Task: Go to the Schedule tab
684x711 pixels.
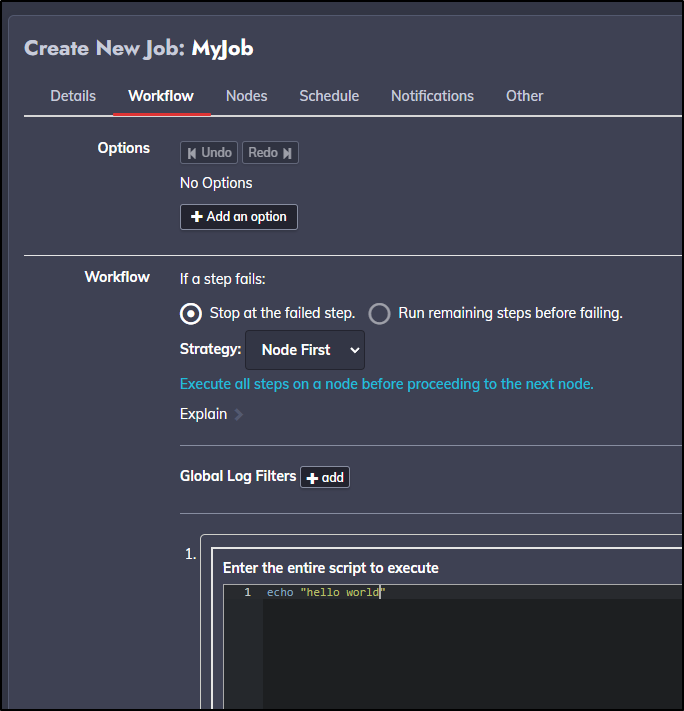Action: (x=329, y=96)
